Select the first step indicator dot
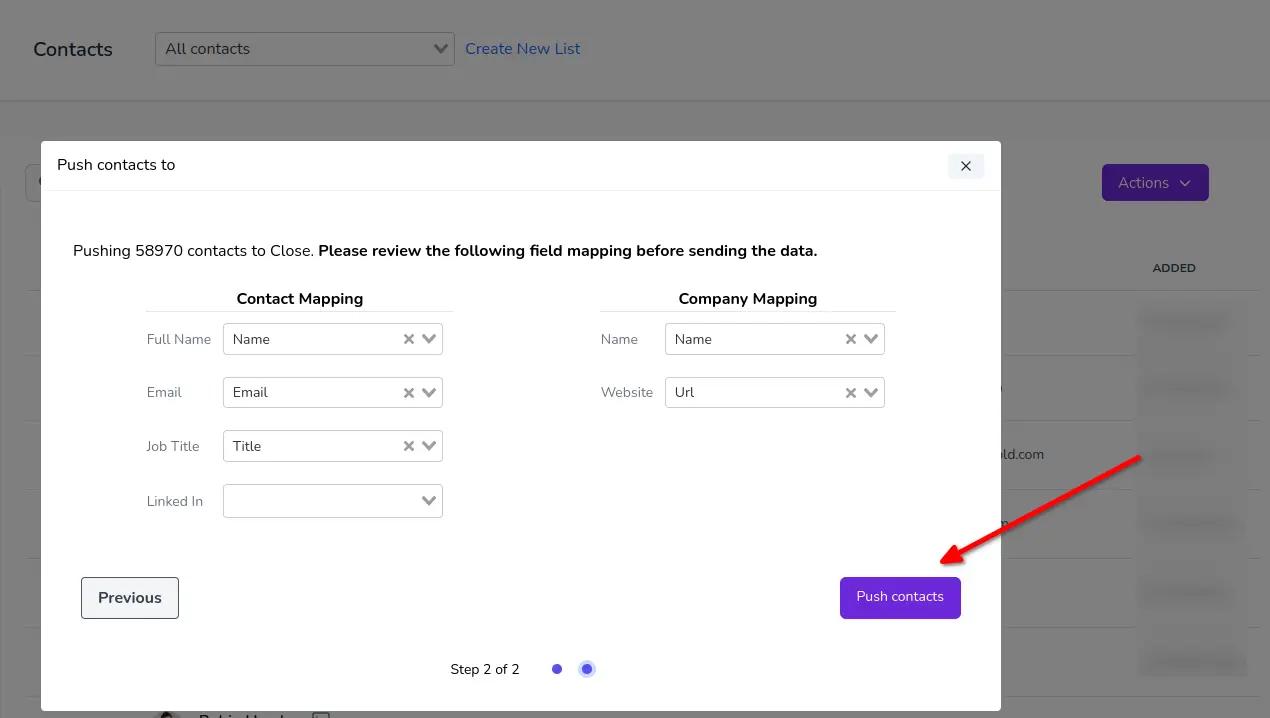This screenshot has height=718, width=1270. (x=557, y=669)
